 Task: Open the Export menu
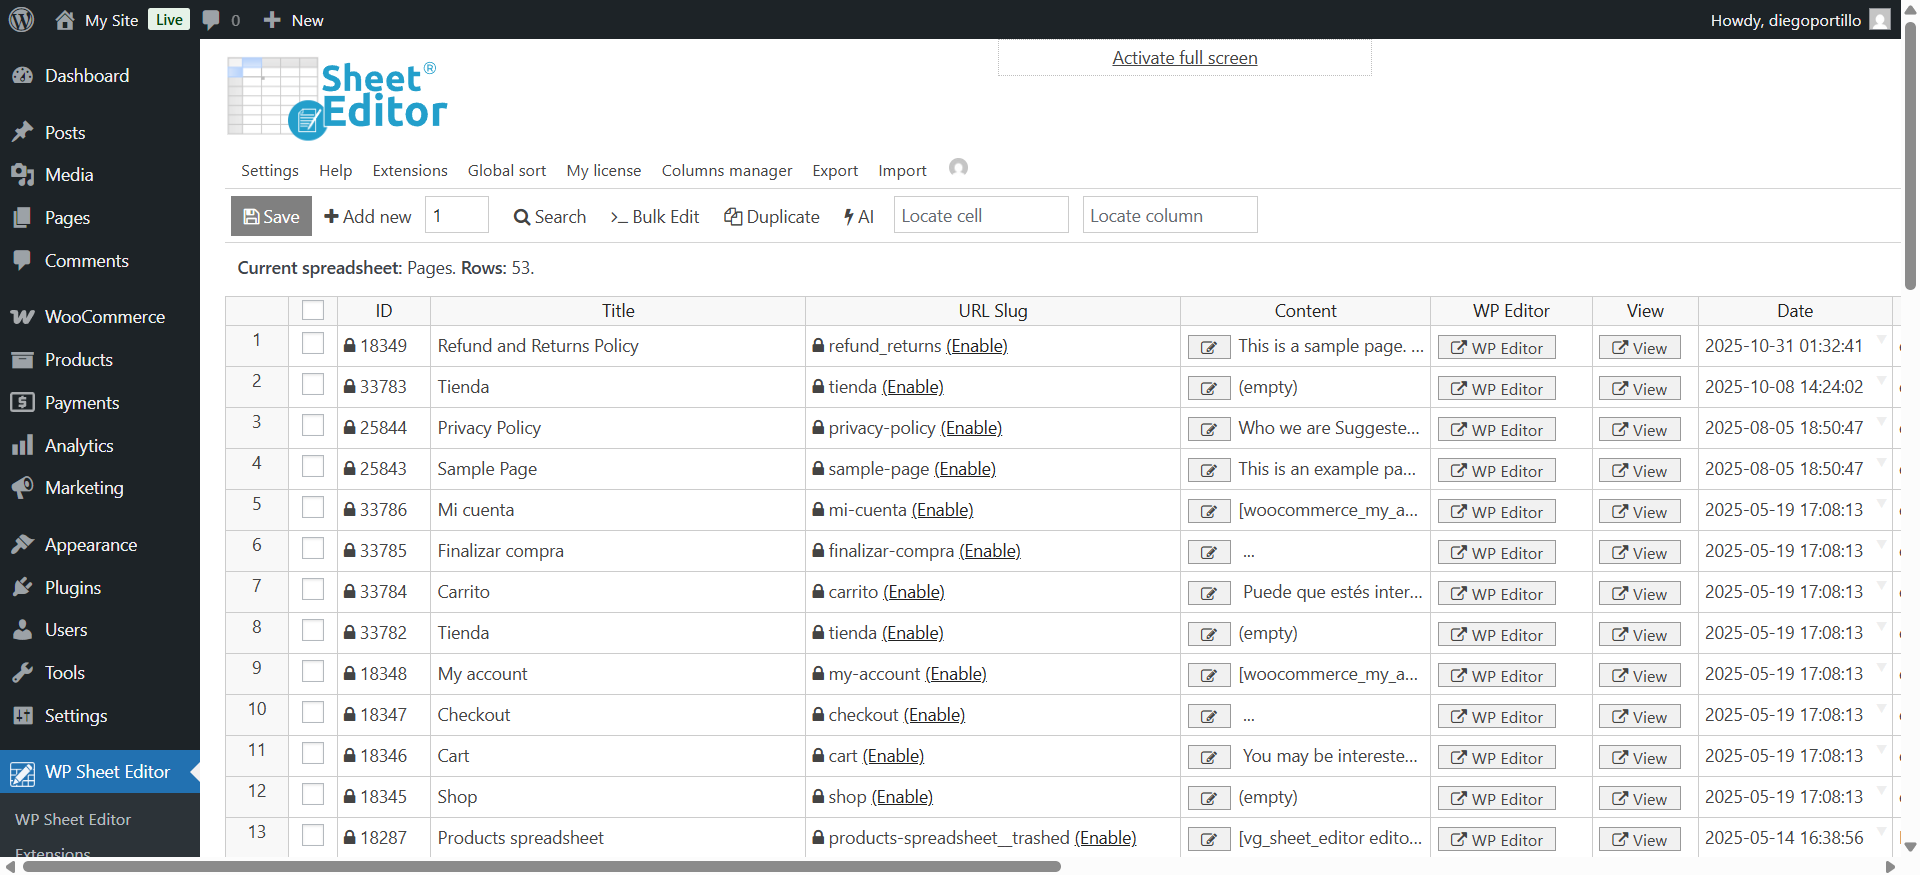click(835, 171)
